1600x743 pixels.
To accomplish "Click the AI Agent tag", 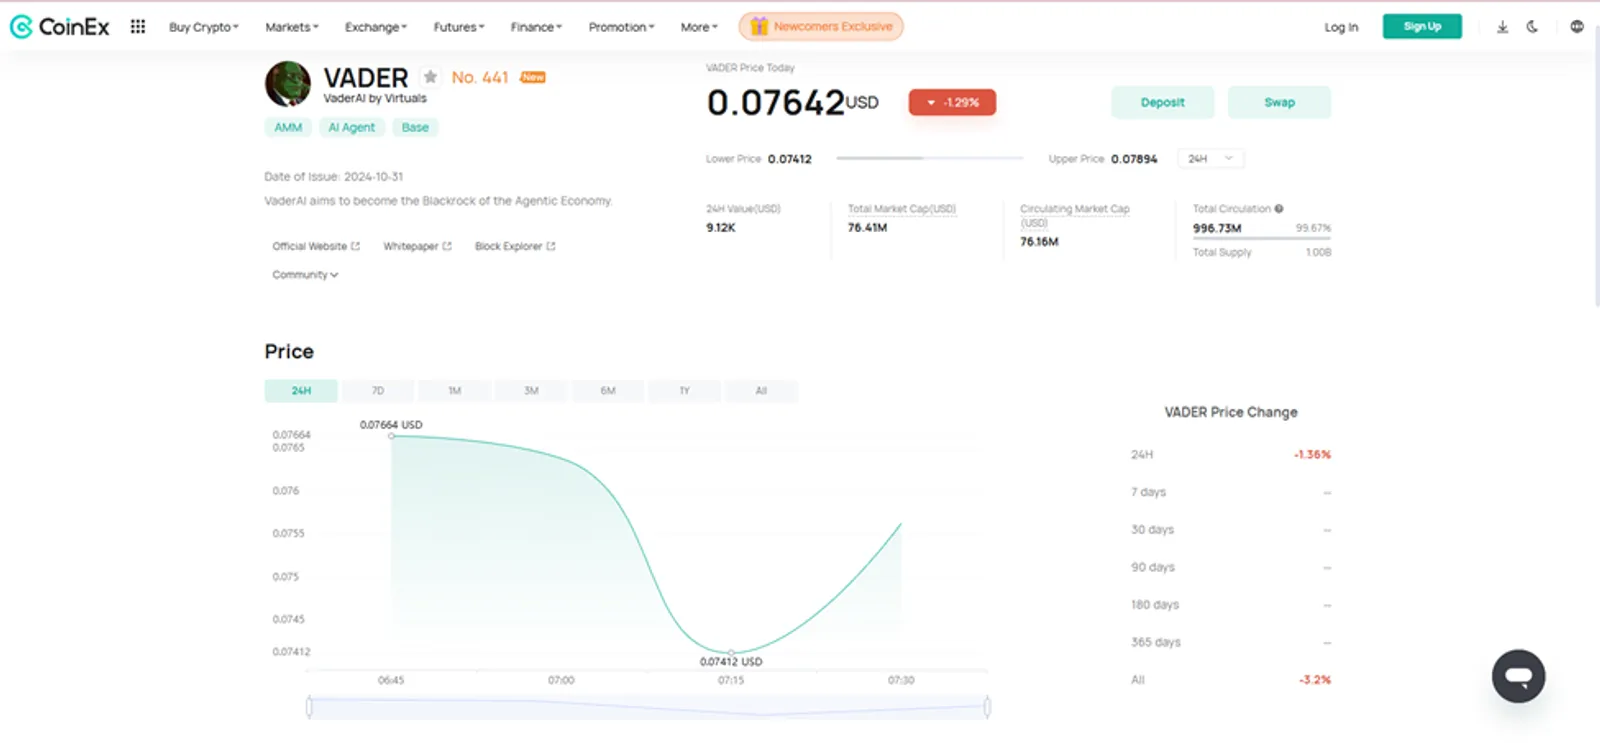I will tap(352, 127).
